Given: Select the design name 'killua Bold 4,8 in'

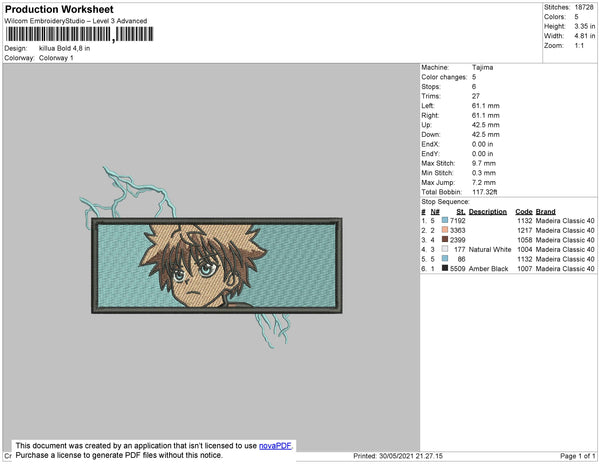Looking at the screenshot, I should pos(64,49).
